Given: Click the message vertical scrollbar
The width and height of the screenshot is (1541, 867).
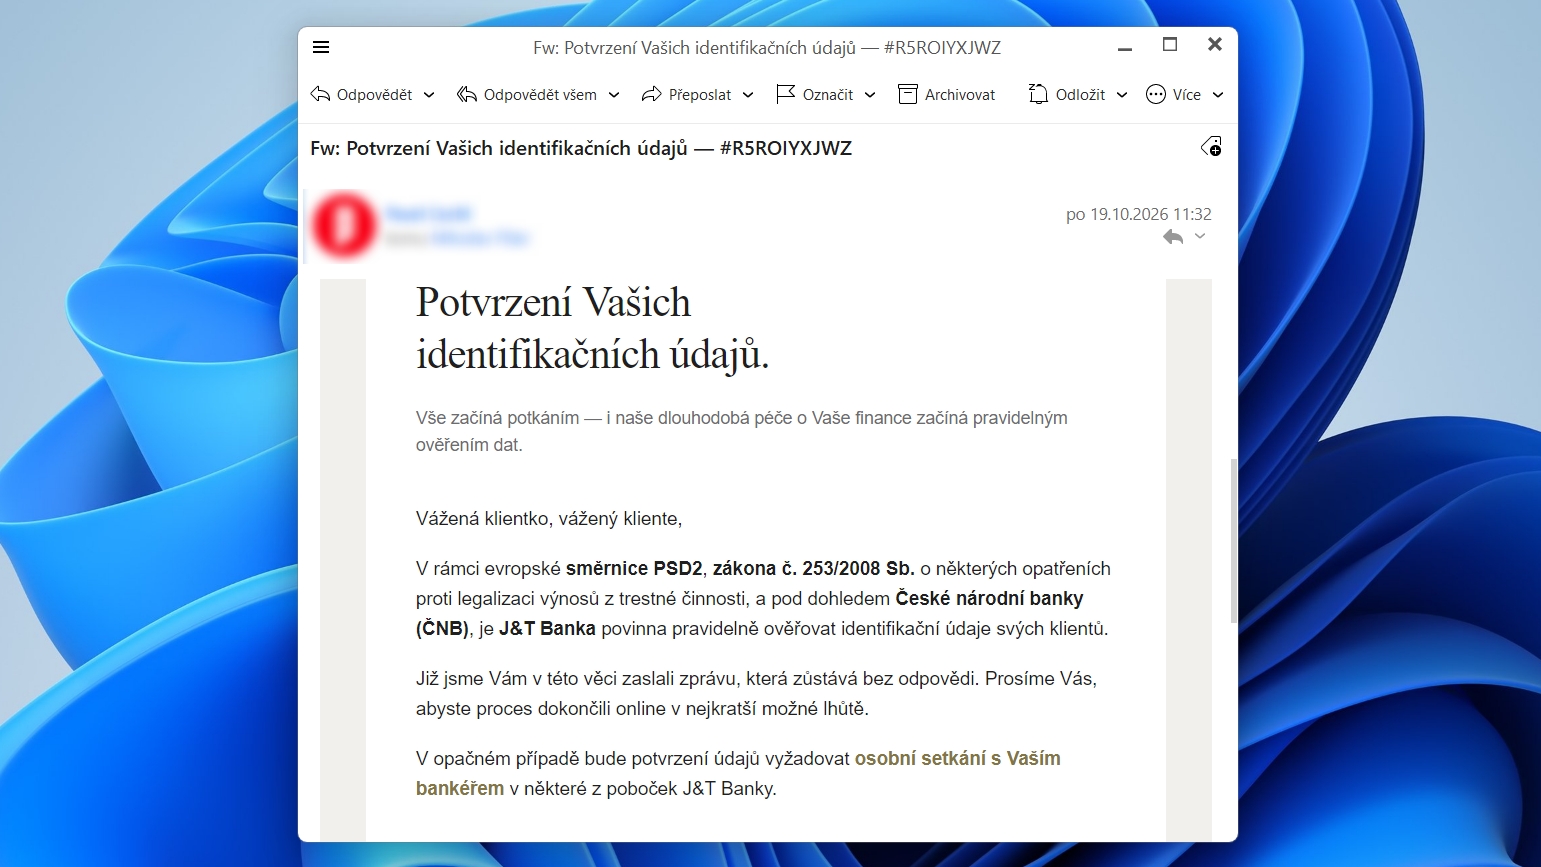Looking at the screenshot, I should [x=1233, y=541].
